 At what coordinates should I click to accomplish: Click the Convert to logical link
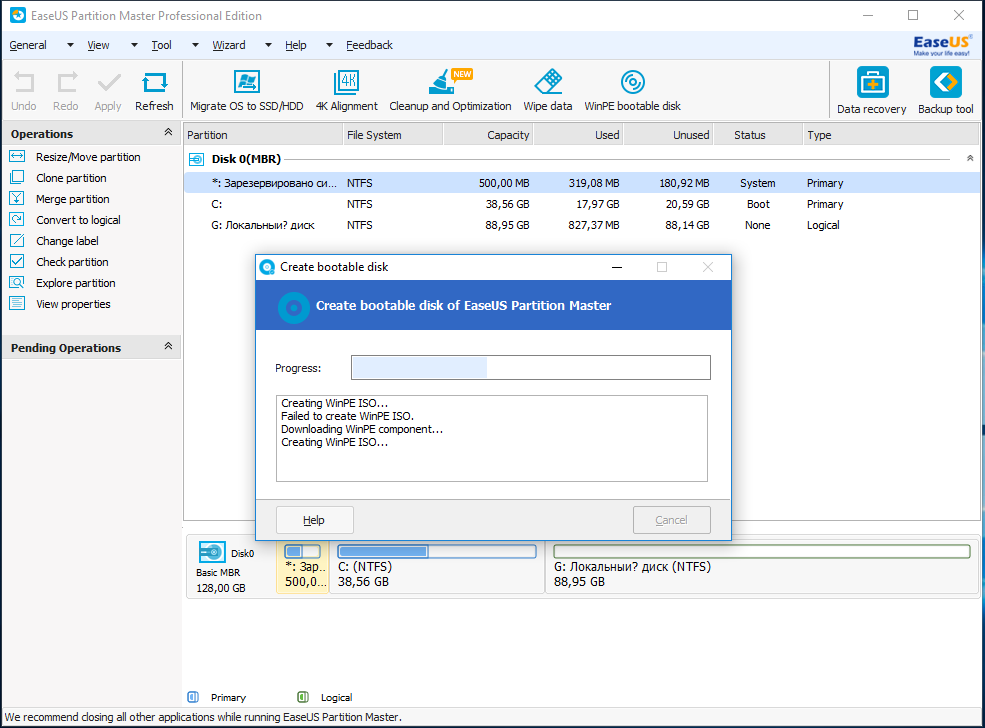(79, 220)
